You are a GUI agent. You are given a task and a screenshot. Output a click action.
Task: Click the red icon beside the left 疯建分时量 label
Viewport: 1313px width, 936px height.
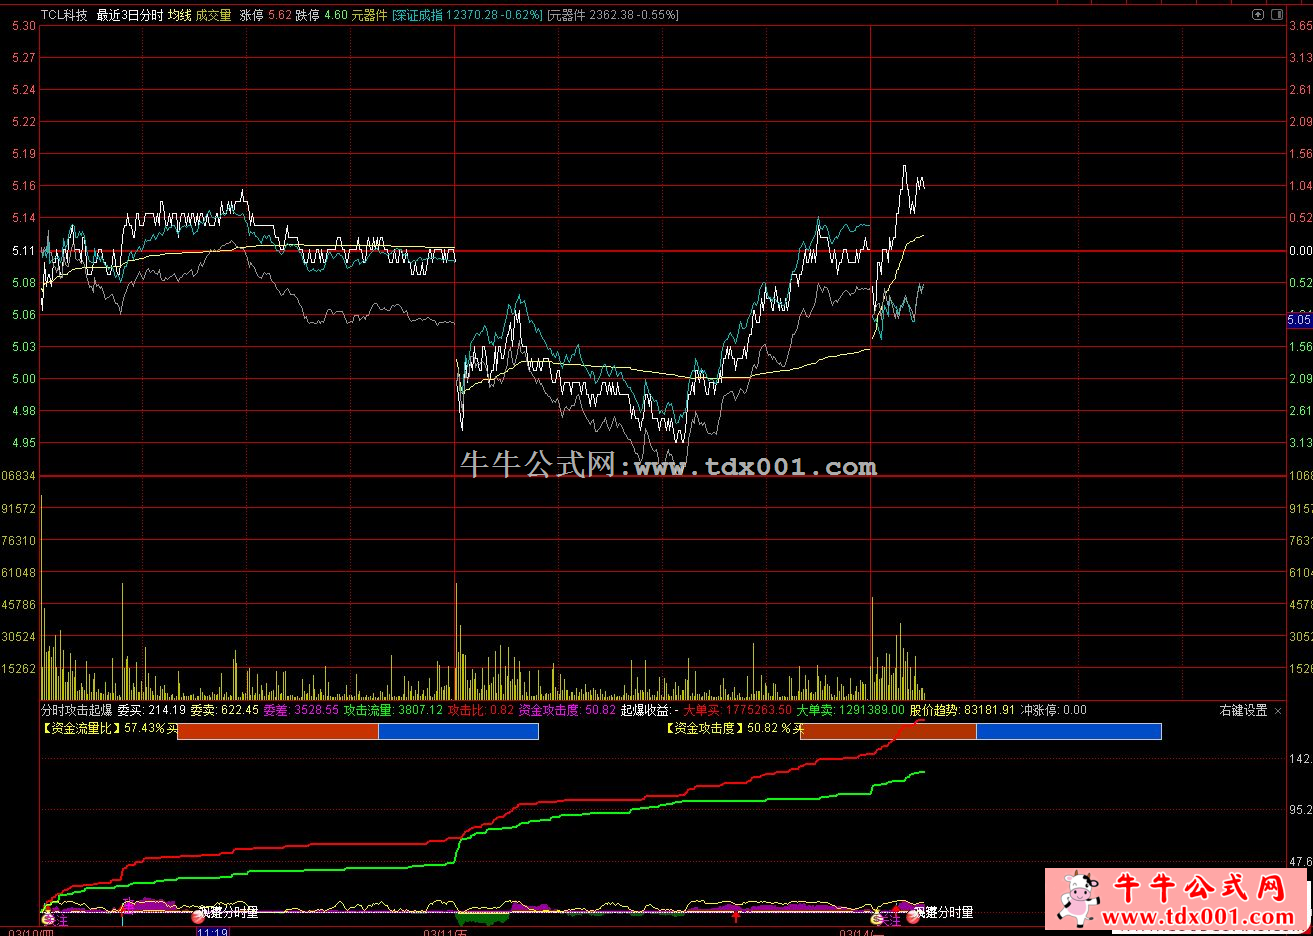[198, 916]
